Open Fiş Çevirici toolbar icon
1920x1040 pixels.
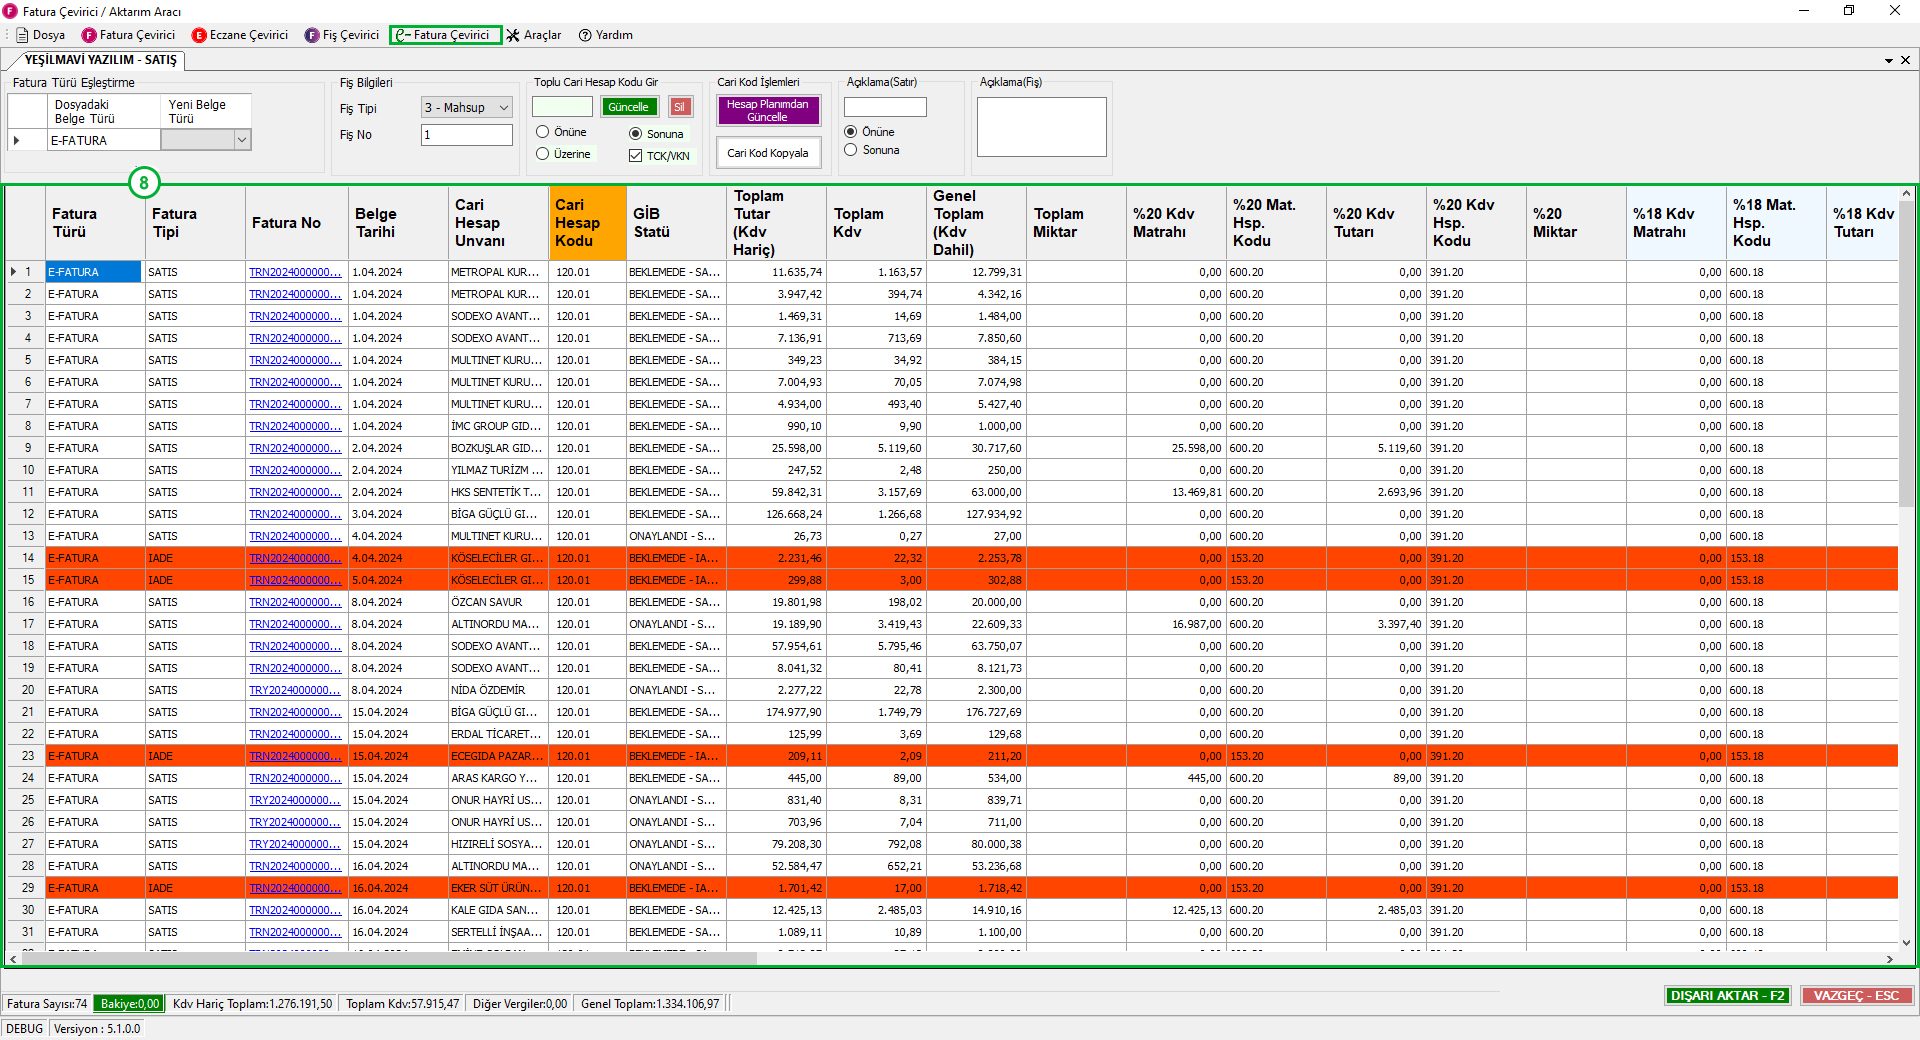[x=312, y=35]
